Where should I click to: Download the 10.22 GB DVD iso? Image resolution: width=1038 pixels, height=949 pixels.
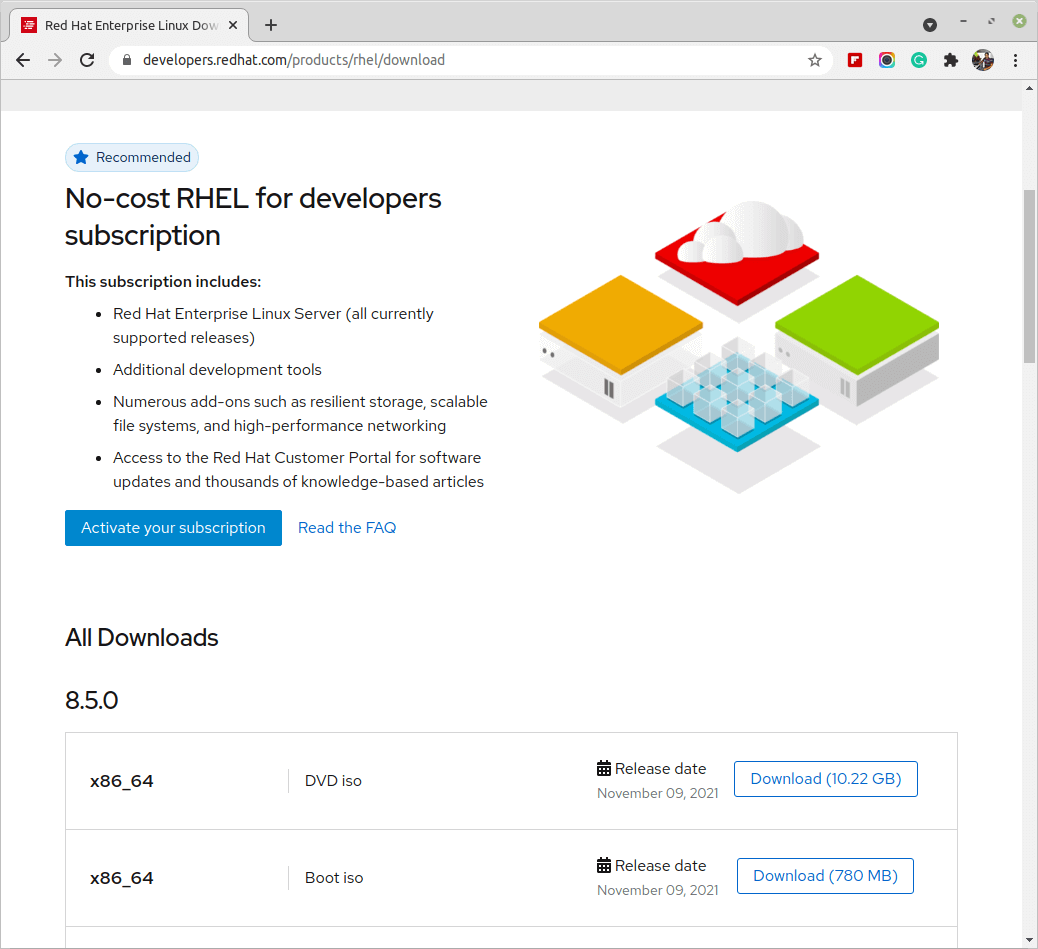[x=826, y=779]
